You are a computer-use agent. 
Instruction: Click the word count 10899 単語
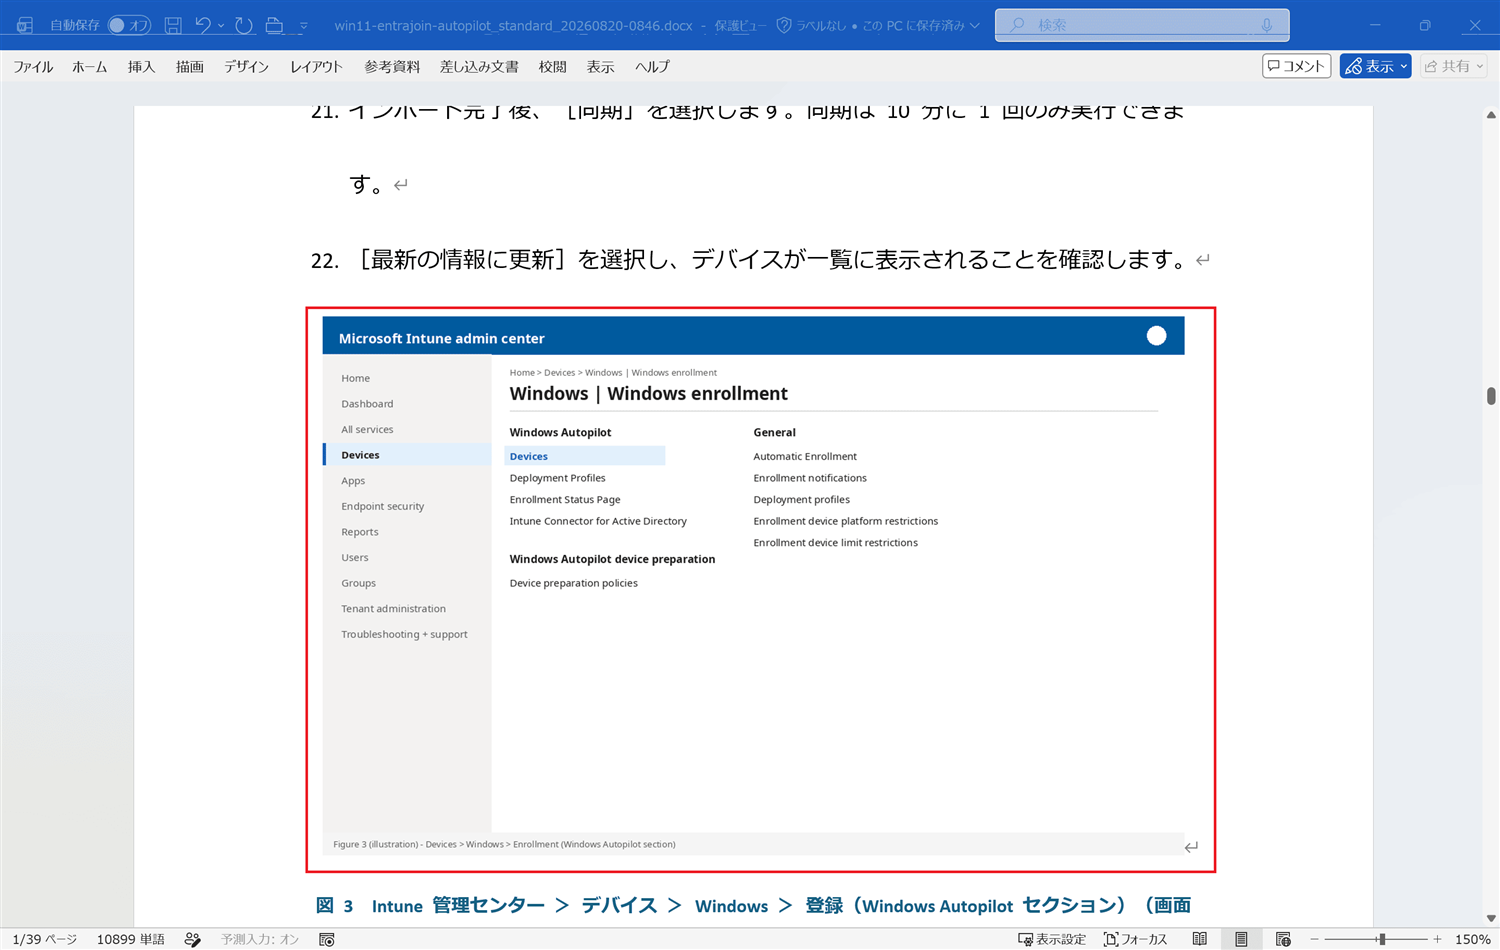click(x=130, y=939)
